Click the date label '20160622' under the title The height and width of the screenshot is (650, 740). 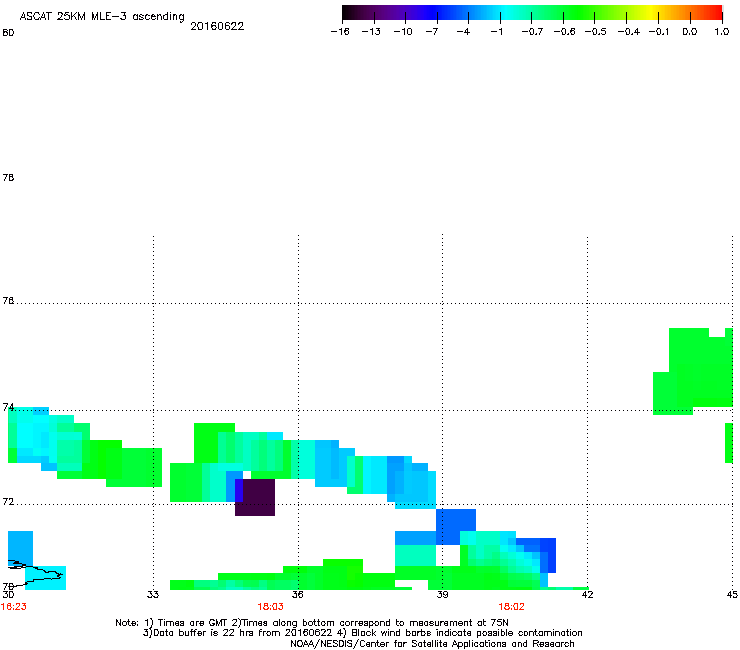click(x=217, y=26)
